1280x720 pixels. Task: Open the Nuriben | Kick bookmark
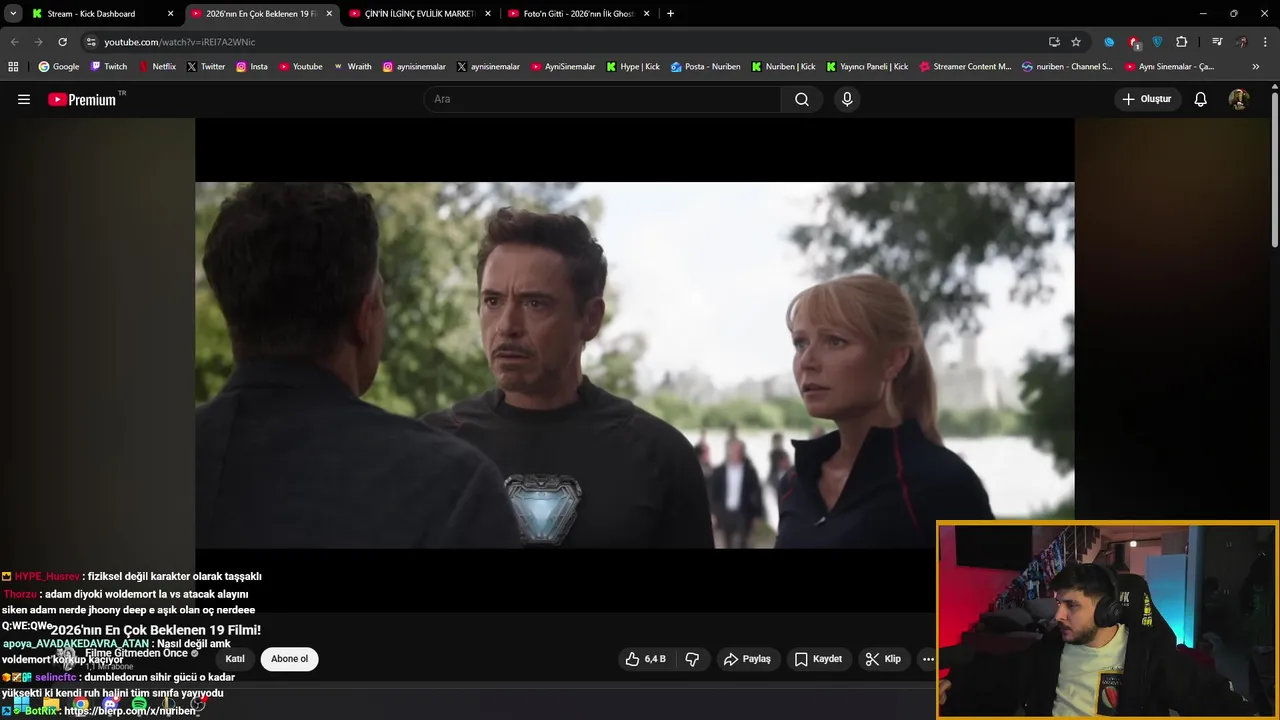783,67
